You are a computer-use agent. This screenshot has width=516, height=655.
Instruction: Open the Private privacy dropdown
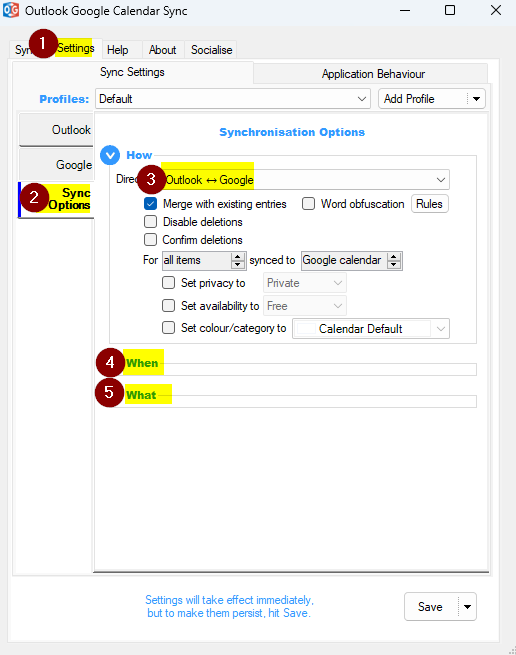coord(305,283)
